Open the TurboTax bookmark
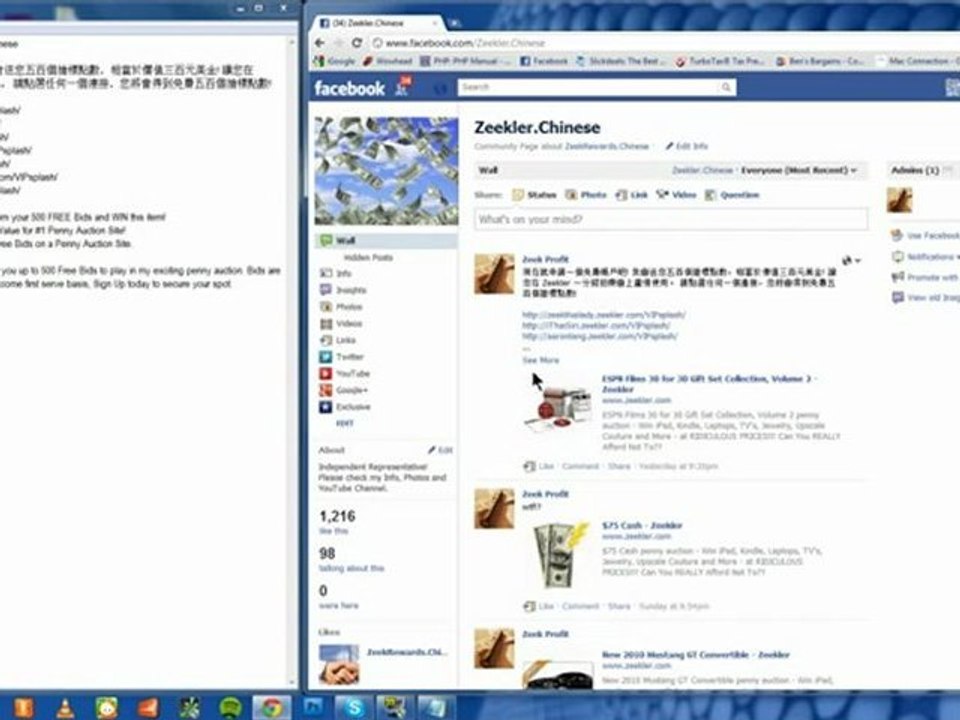The height and width of the screenshot is (720, 960). [720, 61]
